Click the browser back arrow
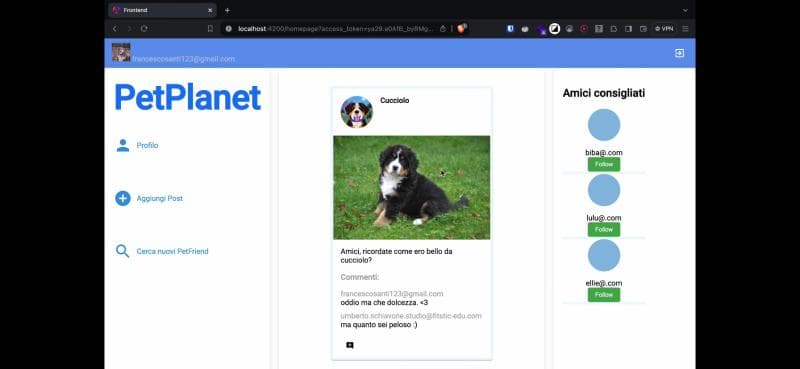This screenshot has width=800, height=369. tap(115, 29)
